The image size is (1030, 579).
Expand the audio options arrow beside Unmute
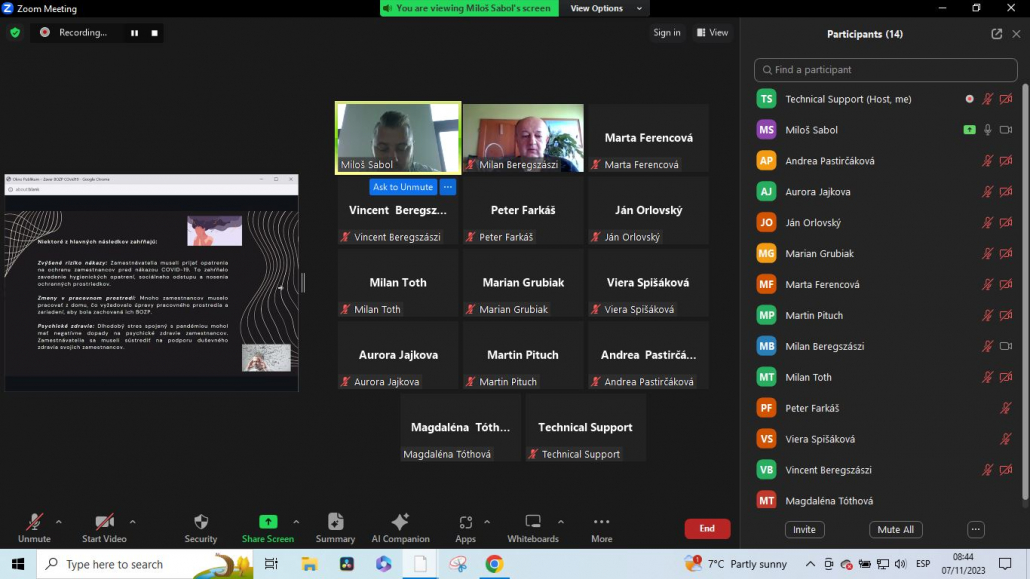coord(59,521)
